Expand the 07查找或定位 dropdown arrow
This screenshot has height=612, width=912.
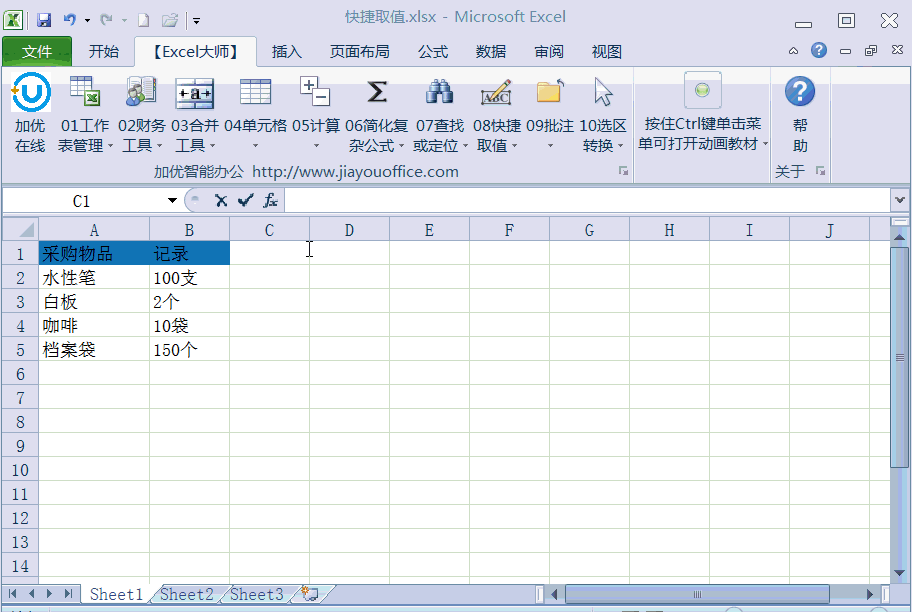tap(465, 145)
